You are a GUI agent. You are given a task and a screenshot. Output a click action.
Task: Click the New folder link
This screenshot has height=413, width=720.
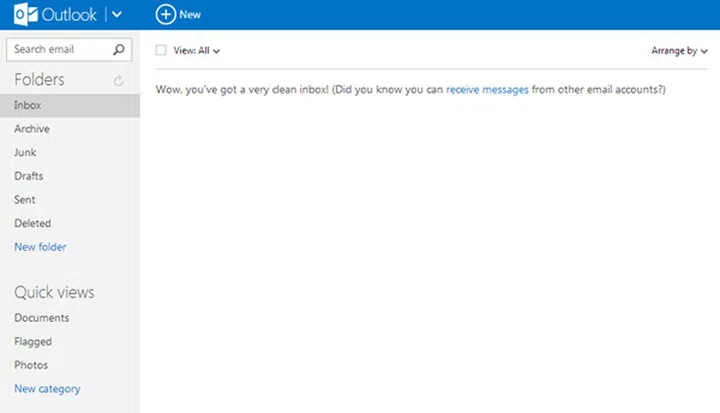(40, 247)
